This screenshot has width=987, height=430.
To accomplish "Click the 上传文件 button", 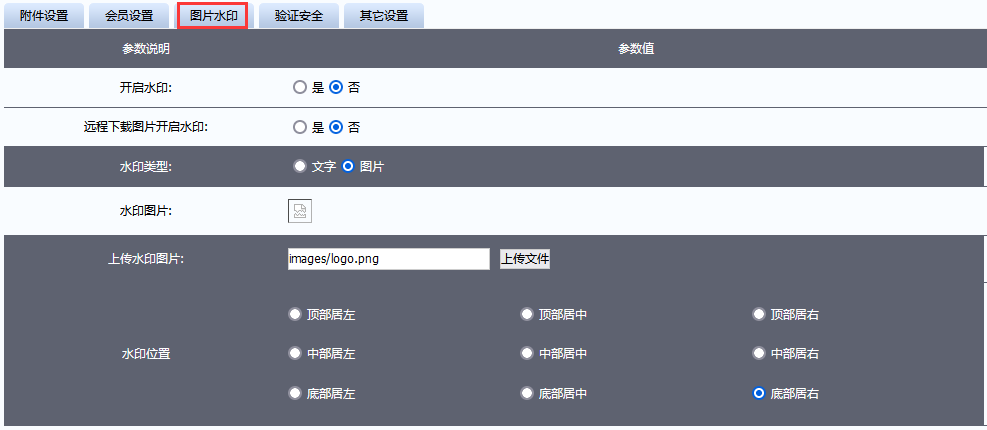I will click(x=525, y=259).
